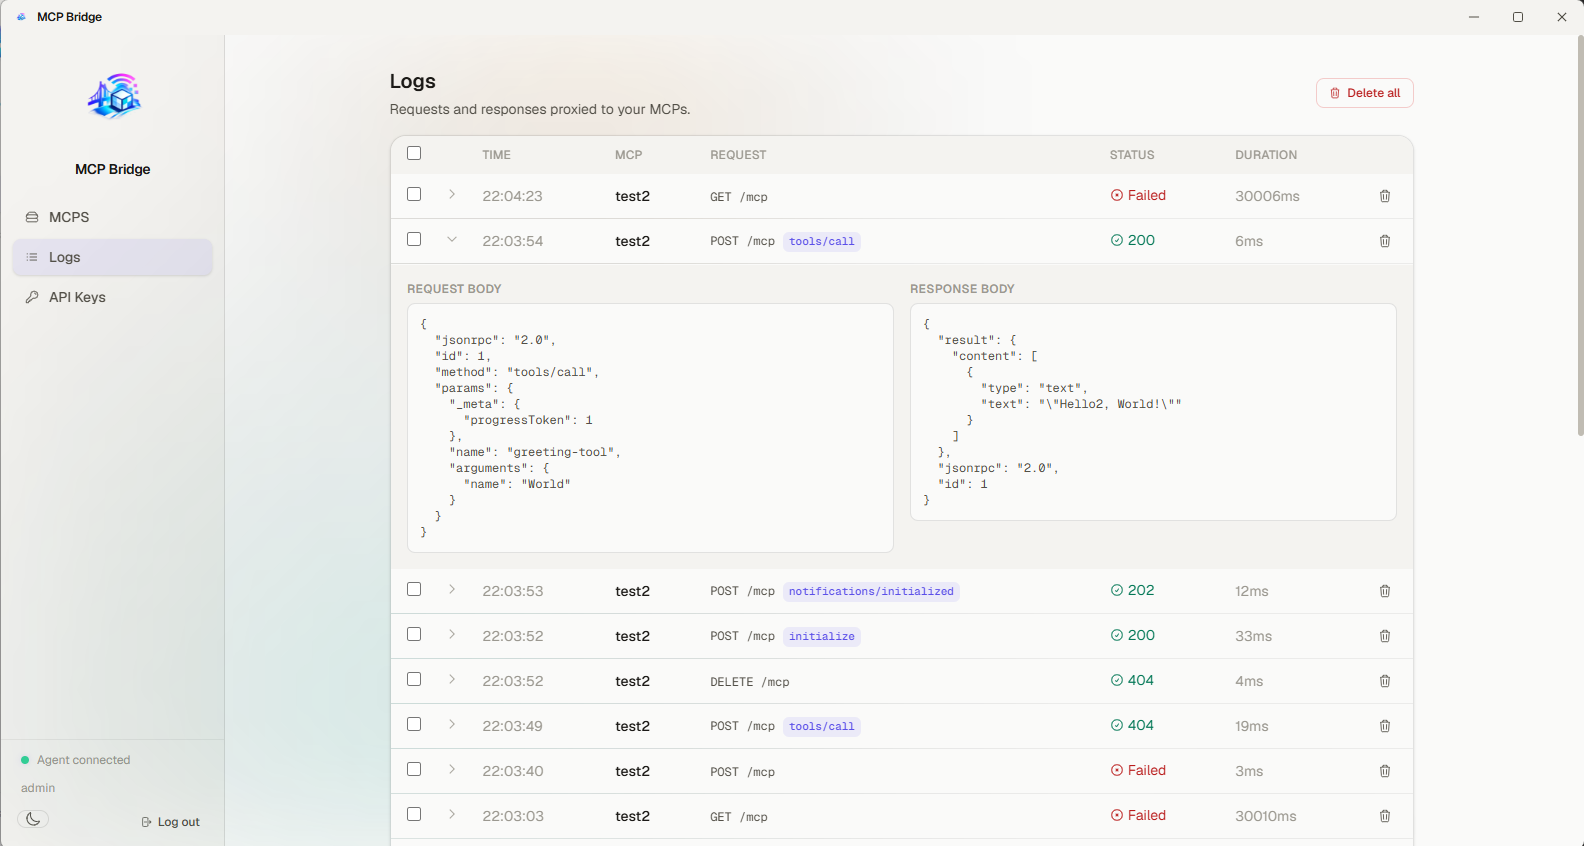Click trash icon on DELETE /mcp row

click(1385, 681)
